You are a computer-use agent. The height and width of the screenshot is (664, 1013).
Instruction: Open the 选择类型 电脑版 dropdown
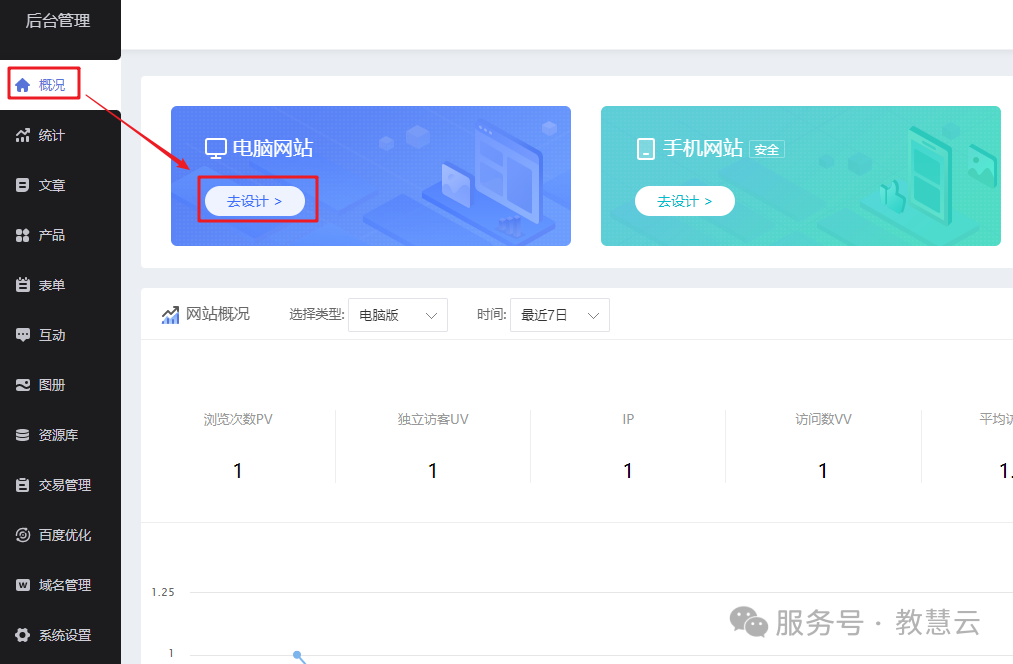point(397,315)
